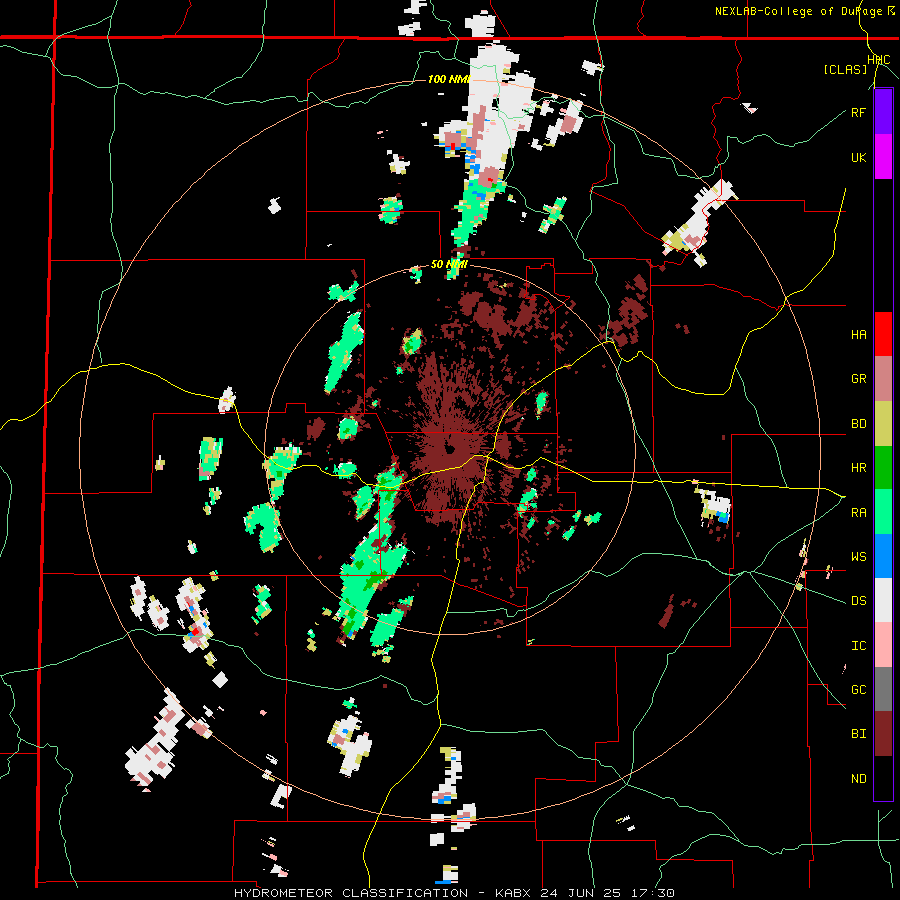The width and height of the screenshot is (900, 900).
Task: Click the HR dark green legend swatch
Action: pos(883,467)
